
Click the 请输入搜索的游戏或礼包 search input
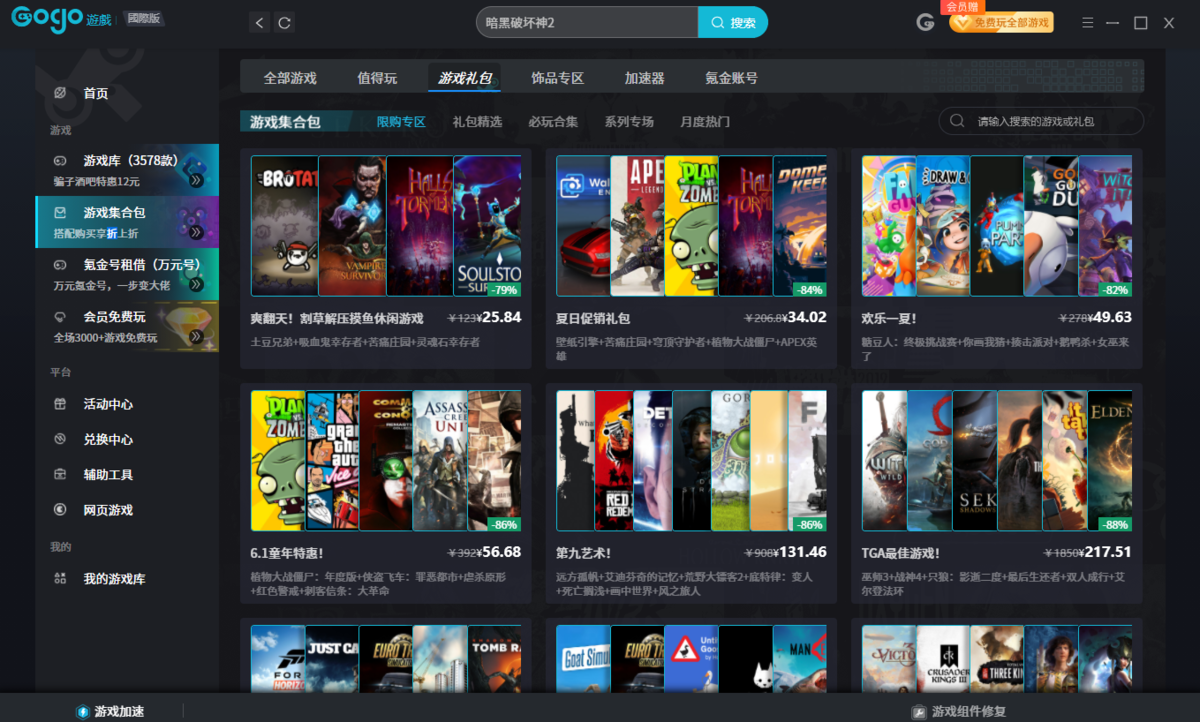1041,121
